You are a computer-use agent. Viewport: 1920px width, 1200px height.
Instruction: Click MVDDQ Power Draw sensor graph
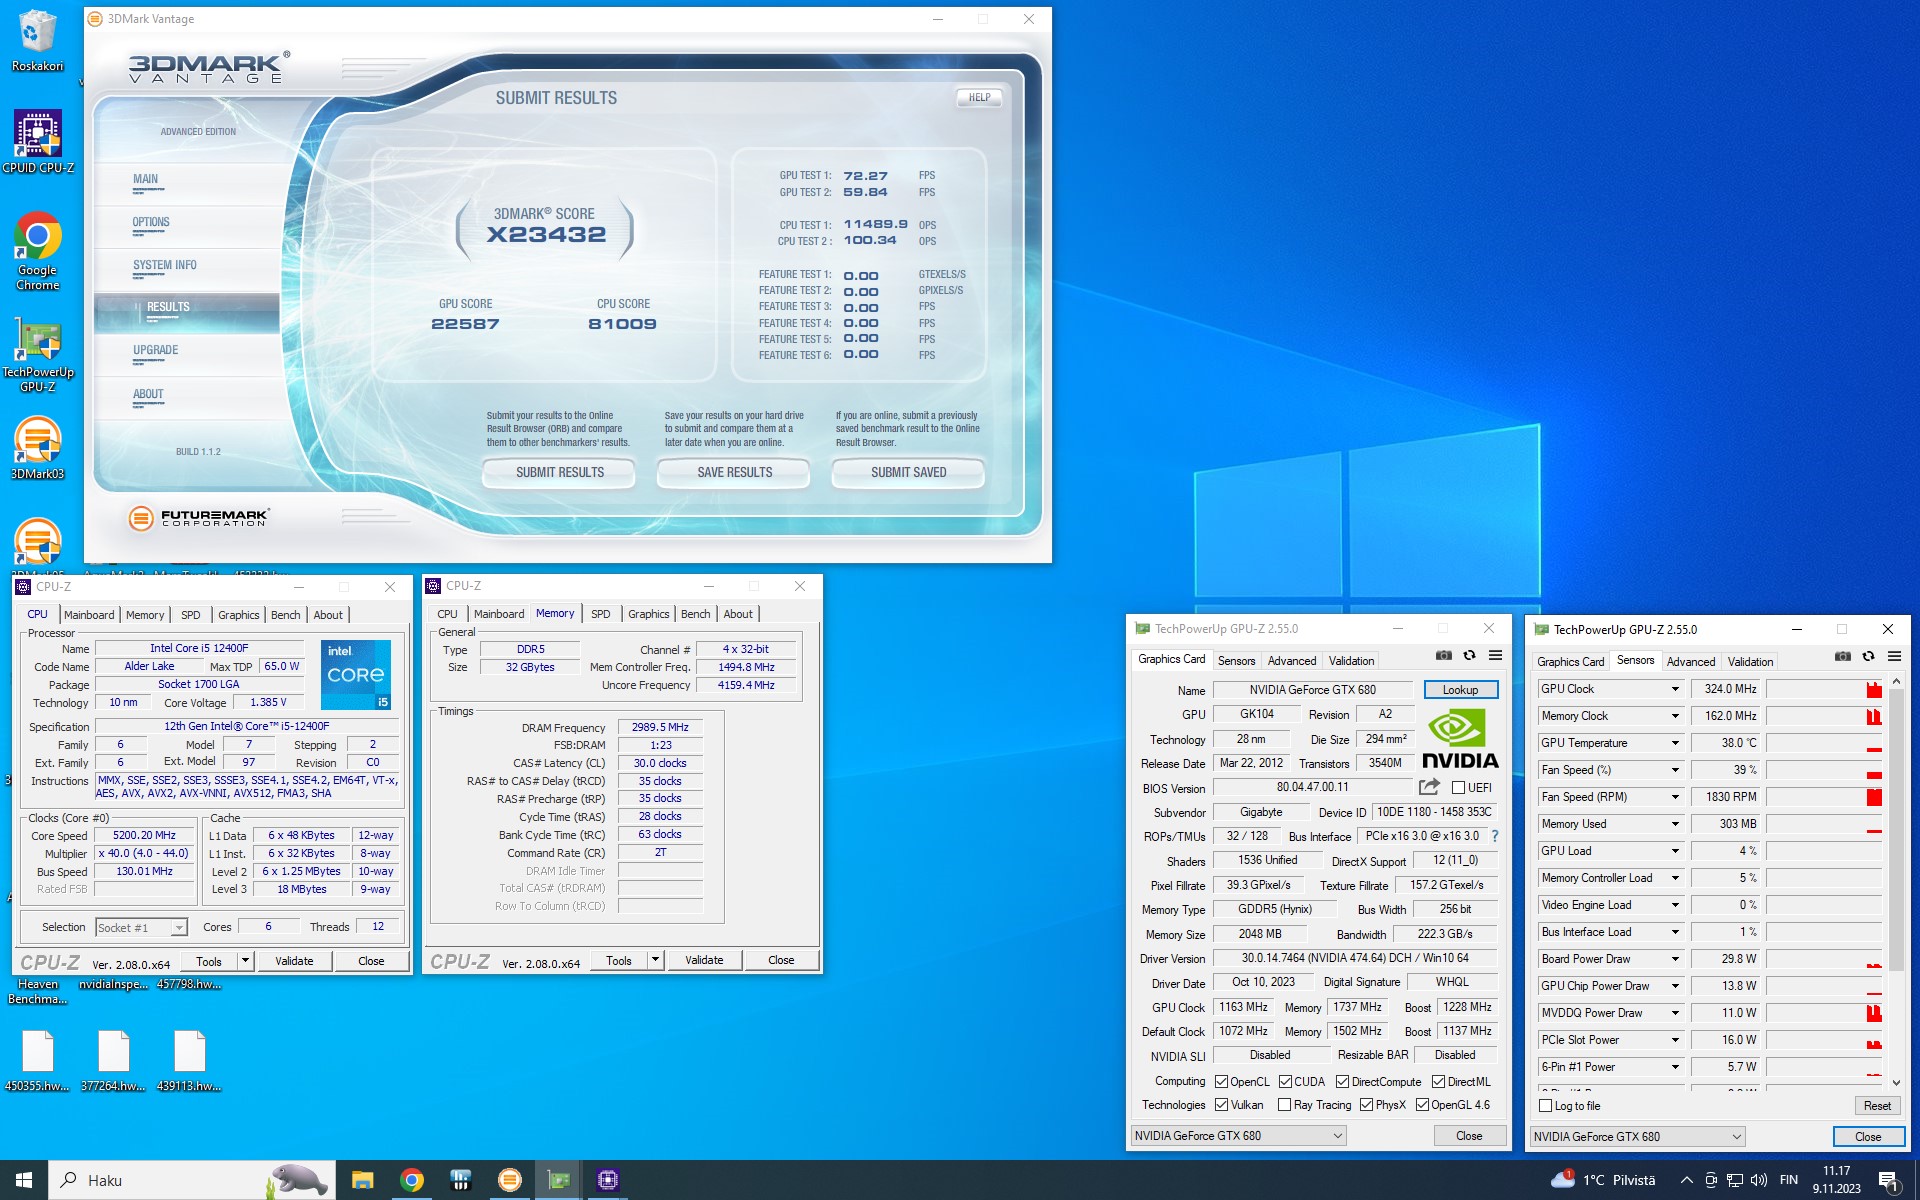1823,1013
